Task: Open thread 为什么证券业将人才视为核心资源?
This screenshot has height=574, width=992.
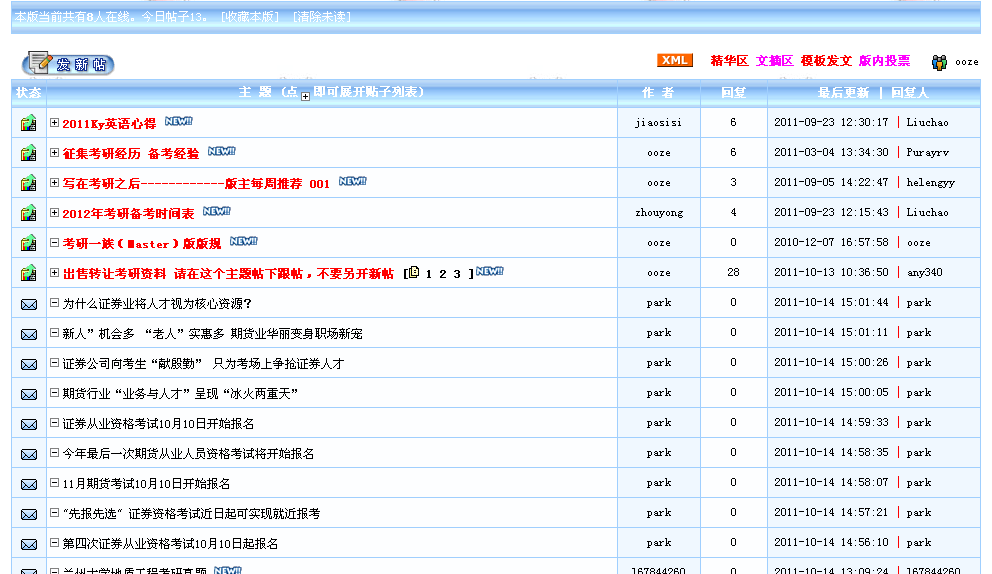Action: (x=158, y=304)
